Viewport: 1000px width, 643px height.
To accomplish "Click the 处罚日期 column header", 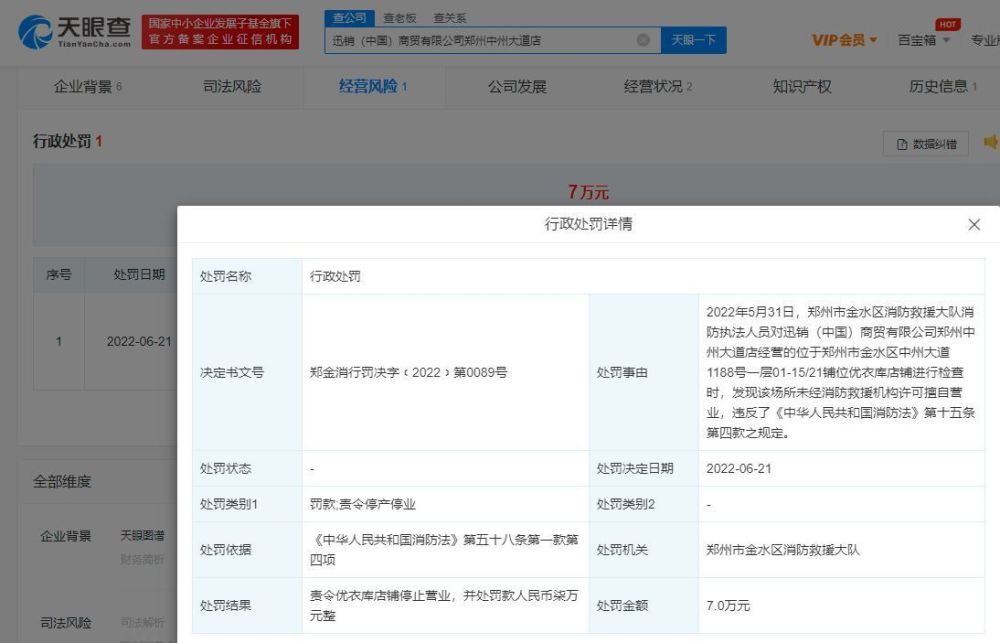I will (x=139, y=274).
